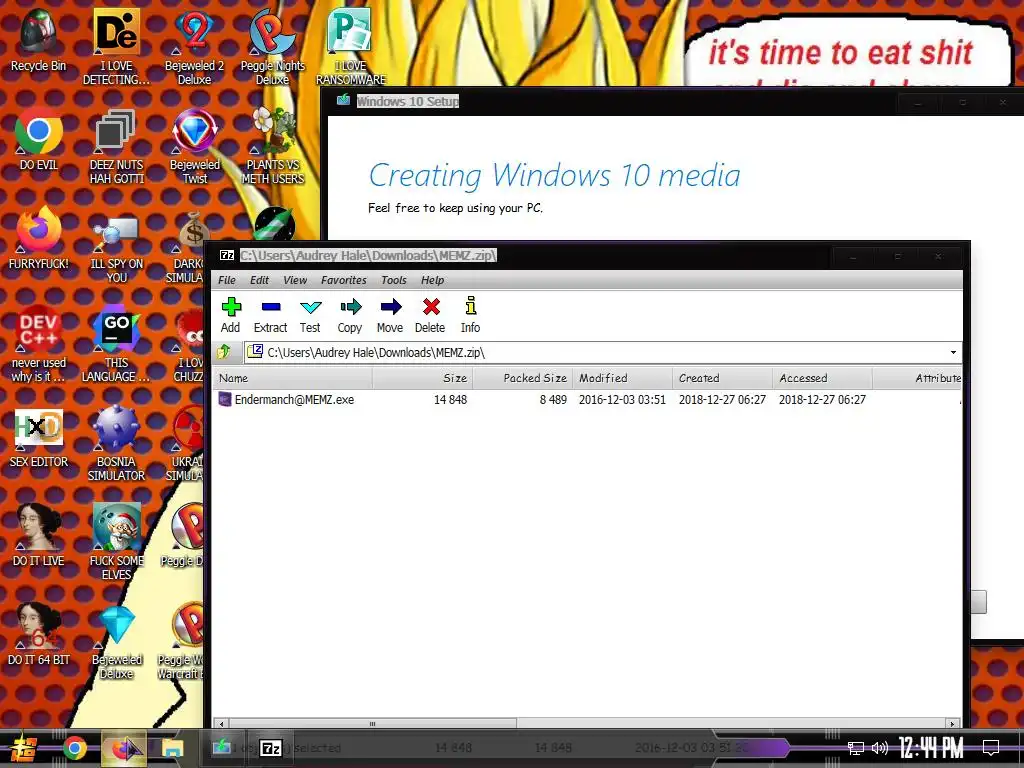
Task: Click the packed size value 8 489
Action: [x=552, y=400]
